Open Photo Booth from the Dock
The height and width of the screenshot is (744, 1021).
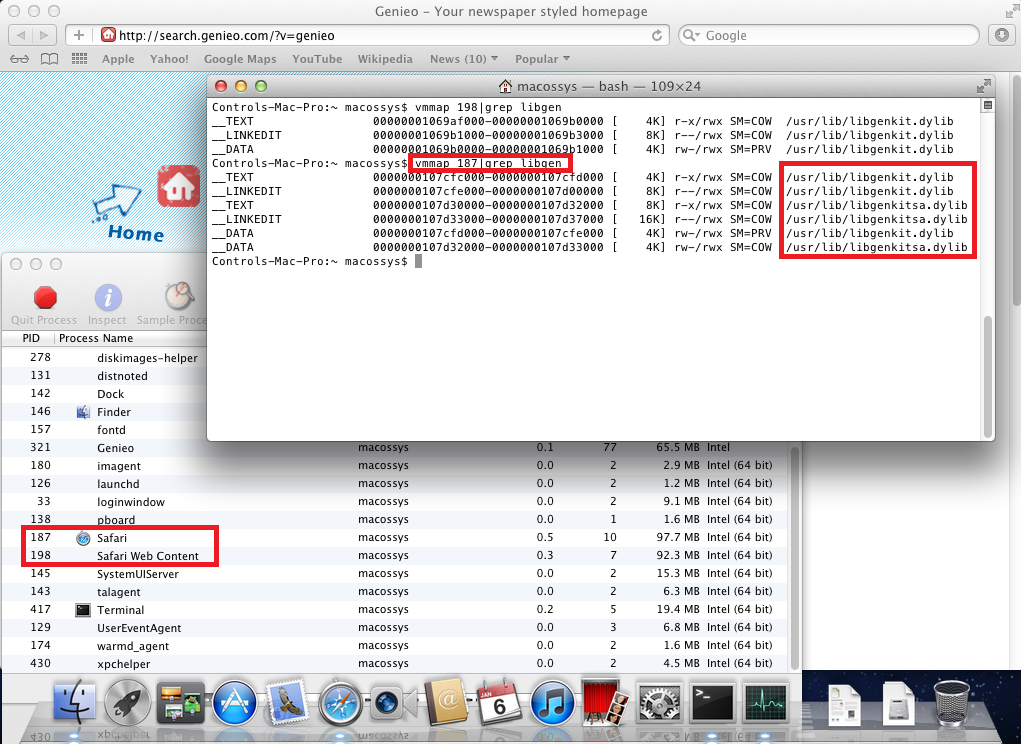click(605, 702)
